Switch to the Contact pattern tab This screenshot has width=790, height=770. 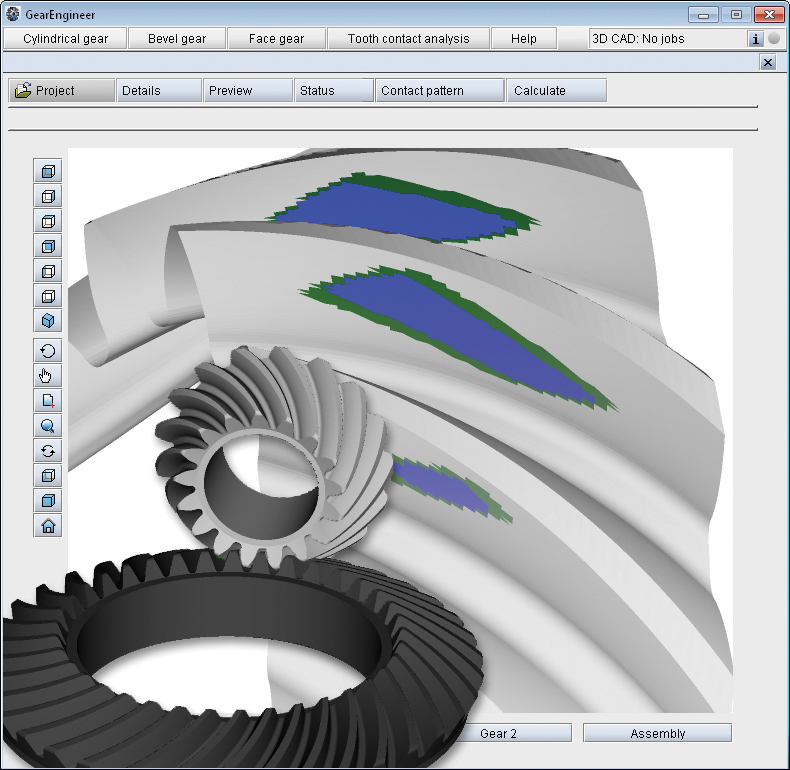point(440,91)
